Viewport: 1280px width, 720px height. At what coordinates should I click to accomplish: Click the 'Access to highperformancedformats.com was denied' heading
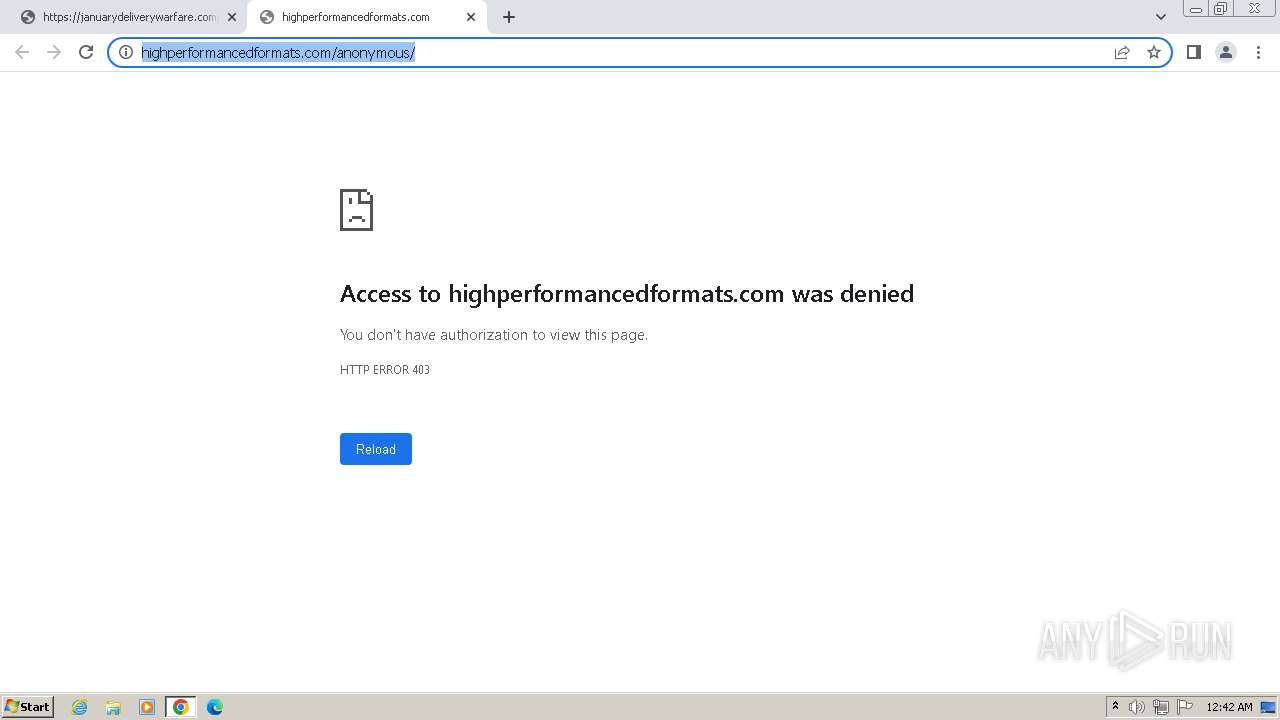click(x=627, y=293)
